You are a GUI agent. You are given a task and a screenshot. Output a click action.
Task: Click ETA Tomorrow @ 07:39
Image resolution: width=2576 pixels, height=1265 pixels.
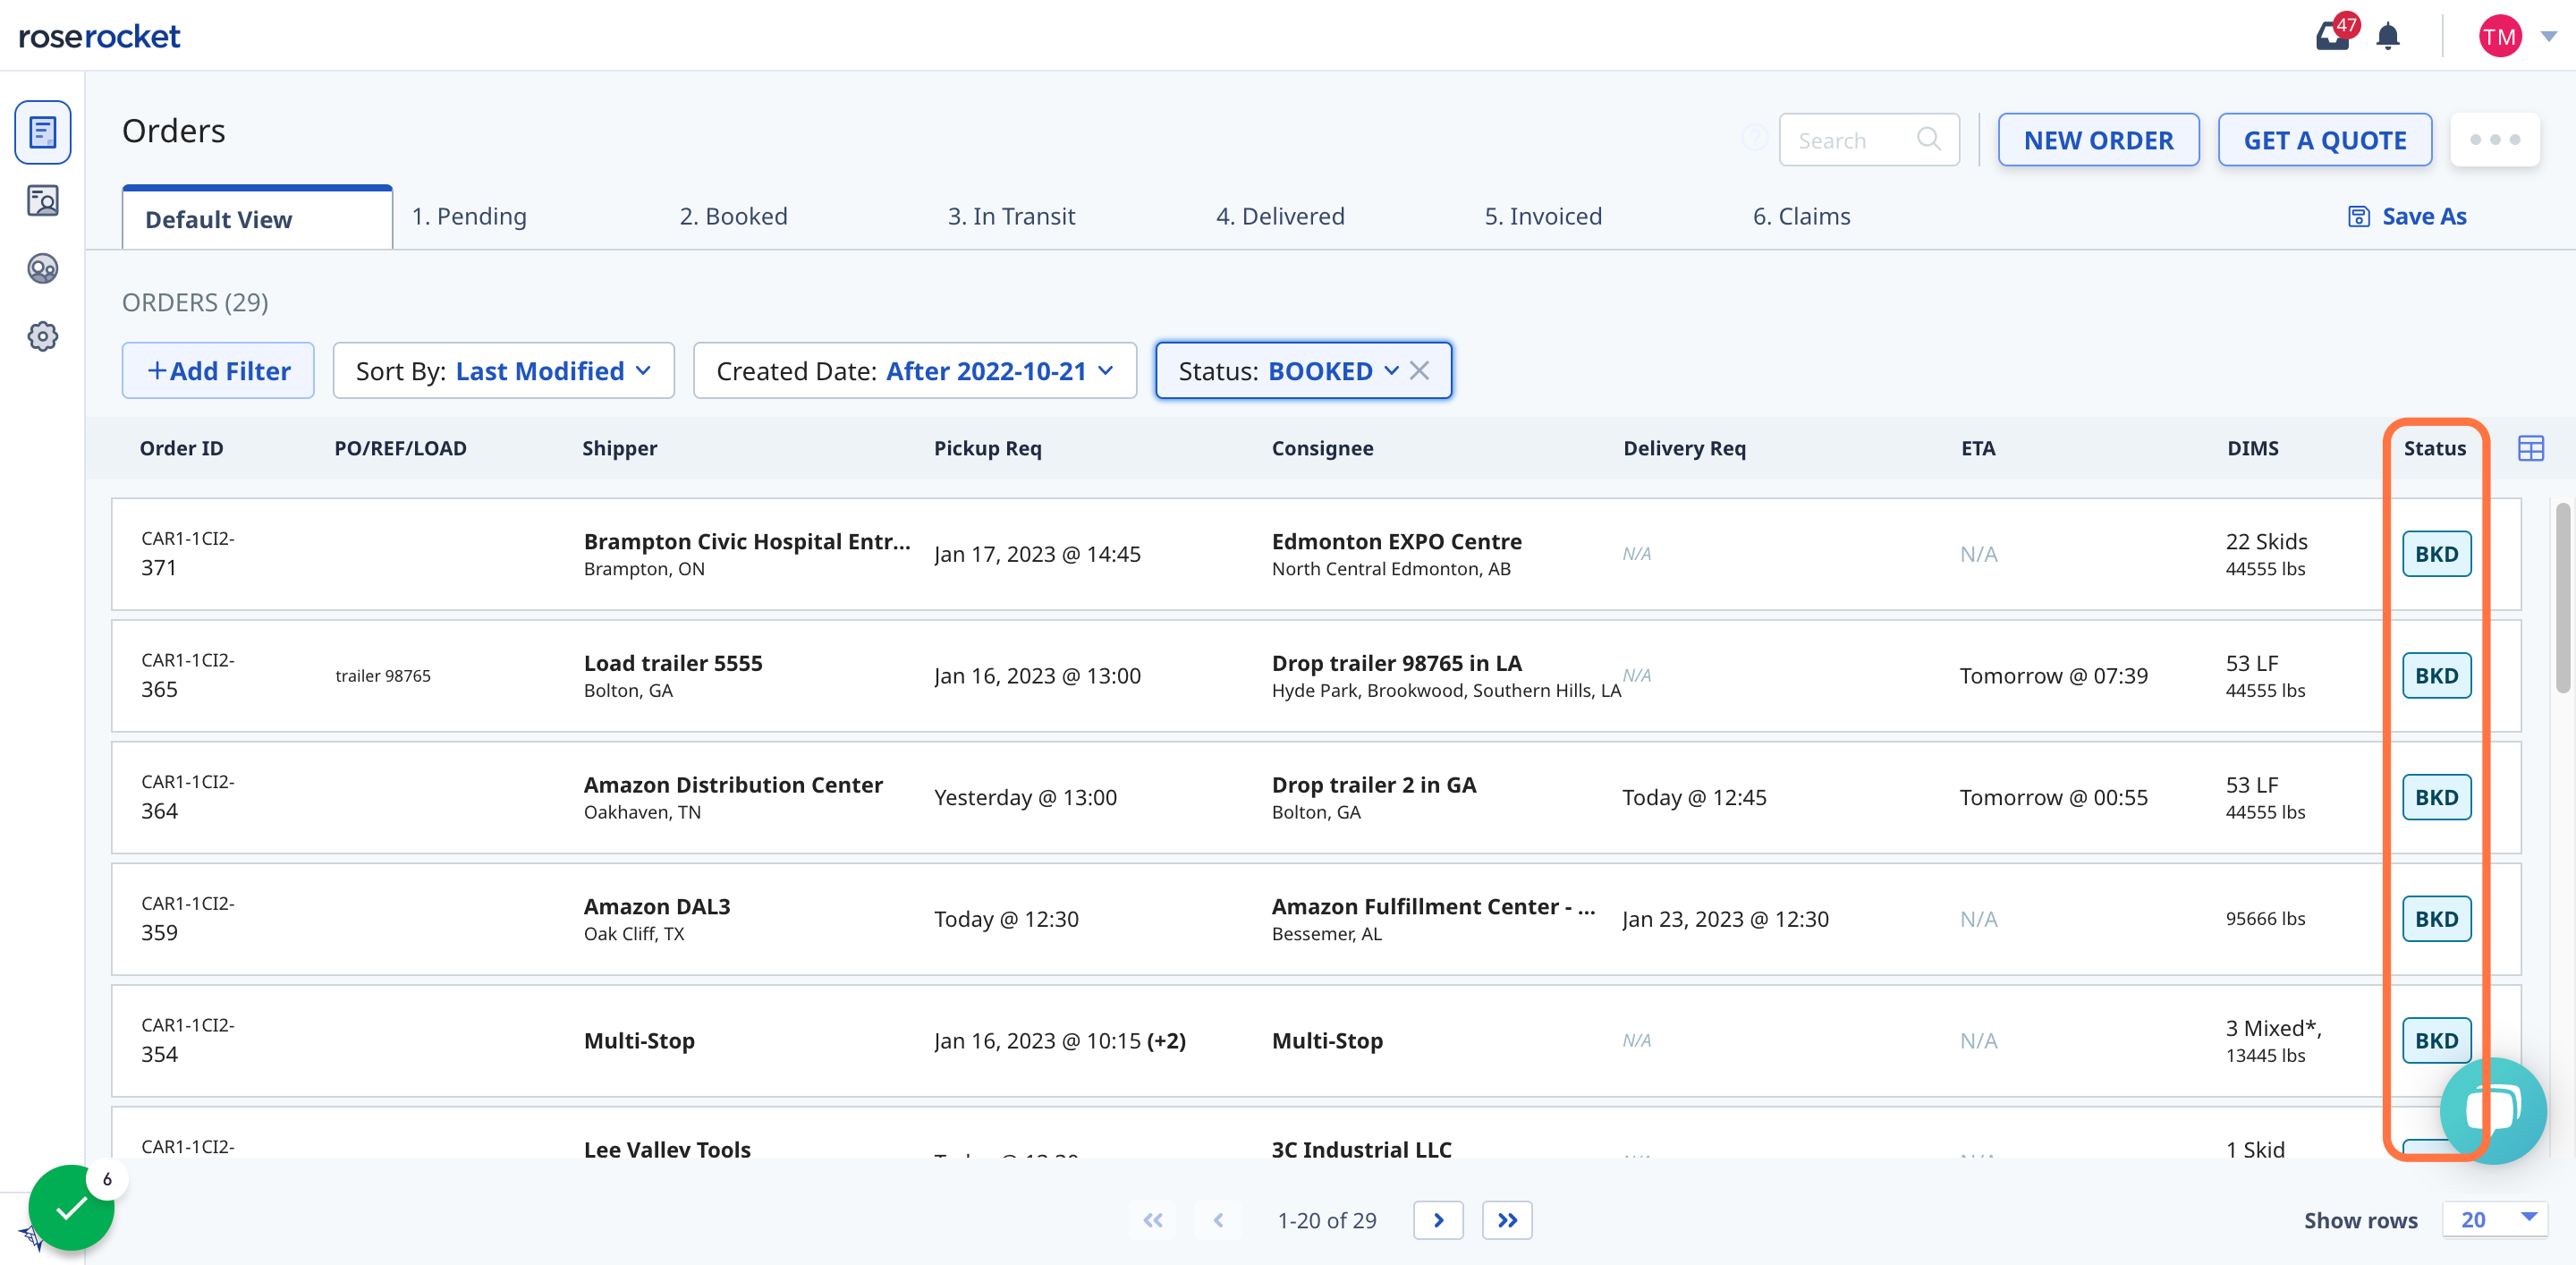(2053, 676)
